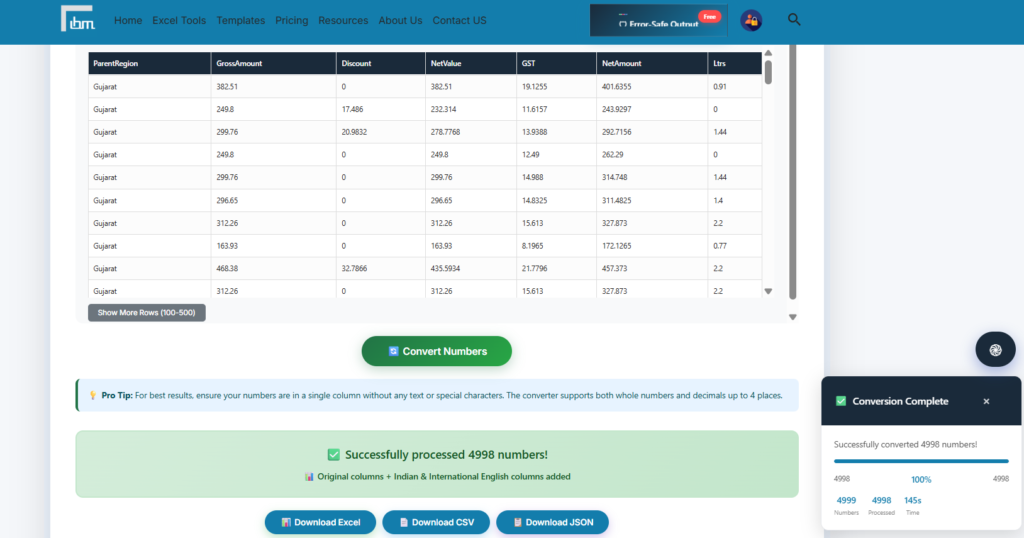The height and width of the screenshot is (538, 1024).
Task: Open the Resources menu
Action: [x=343, y=20]
